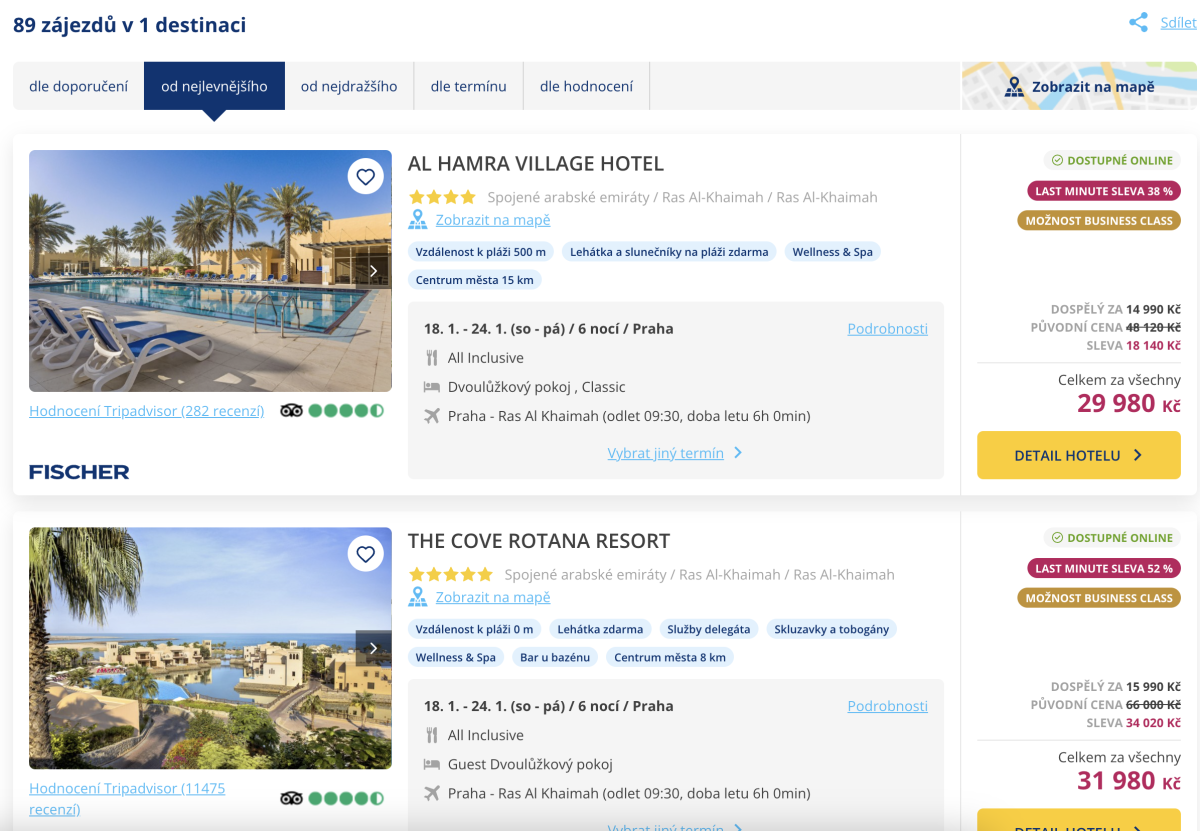Open Podrobnosti for The Cove Rotana Resort

pos(887,706)
